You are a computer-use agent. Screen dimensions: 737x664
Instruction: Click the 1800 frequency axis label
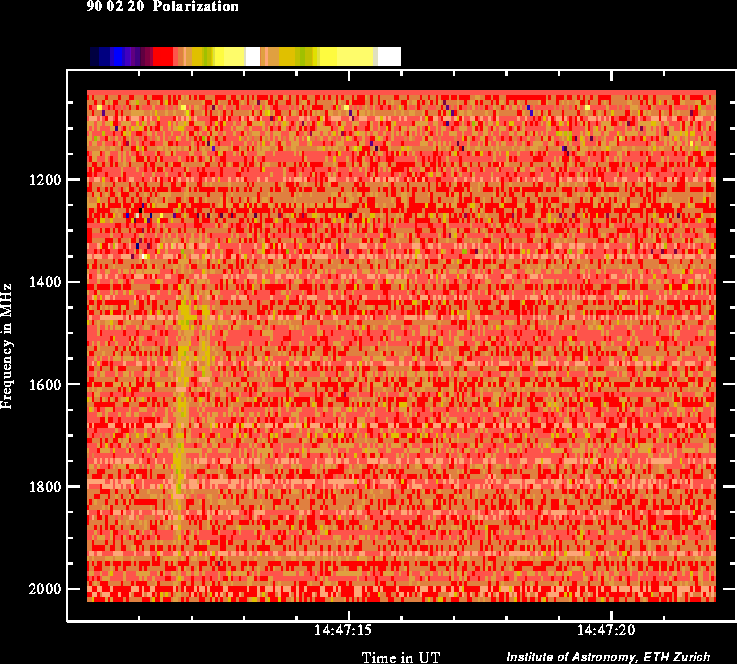pyautogui.click(x=47, y=487)
